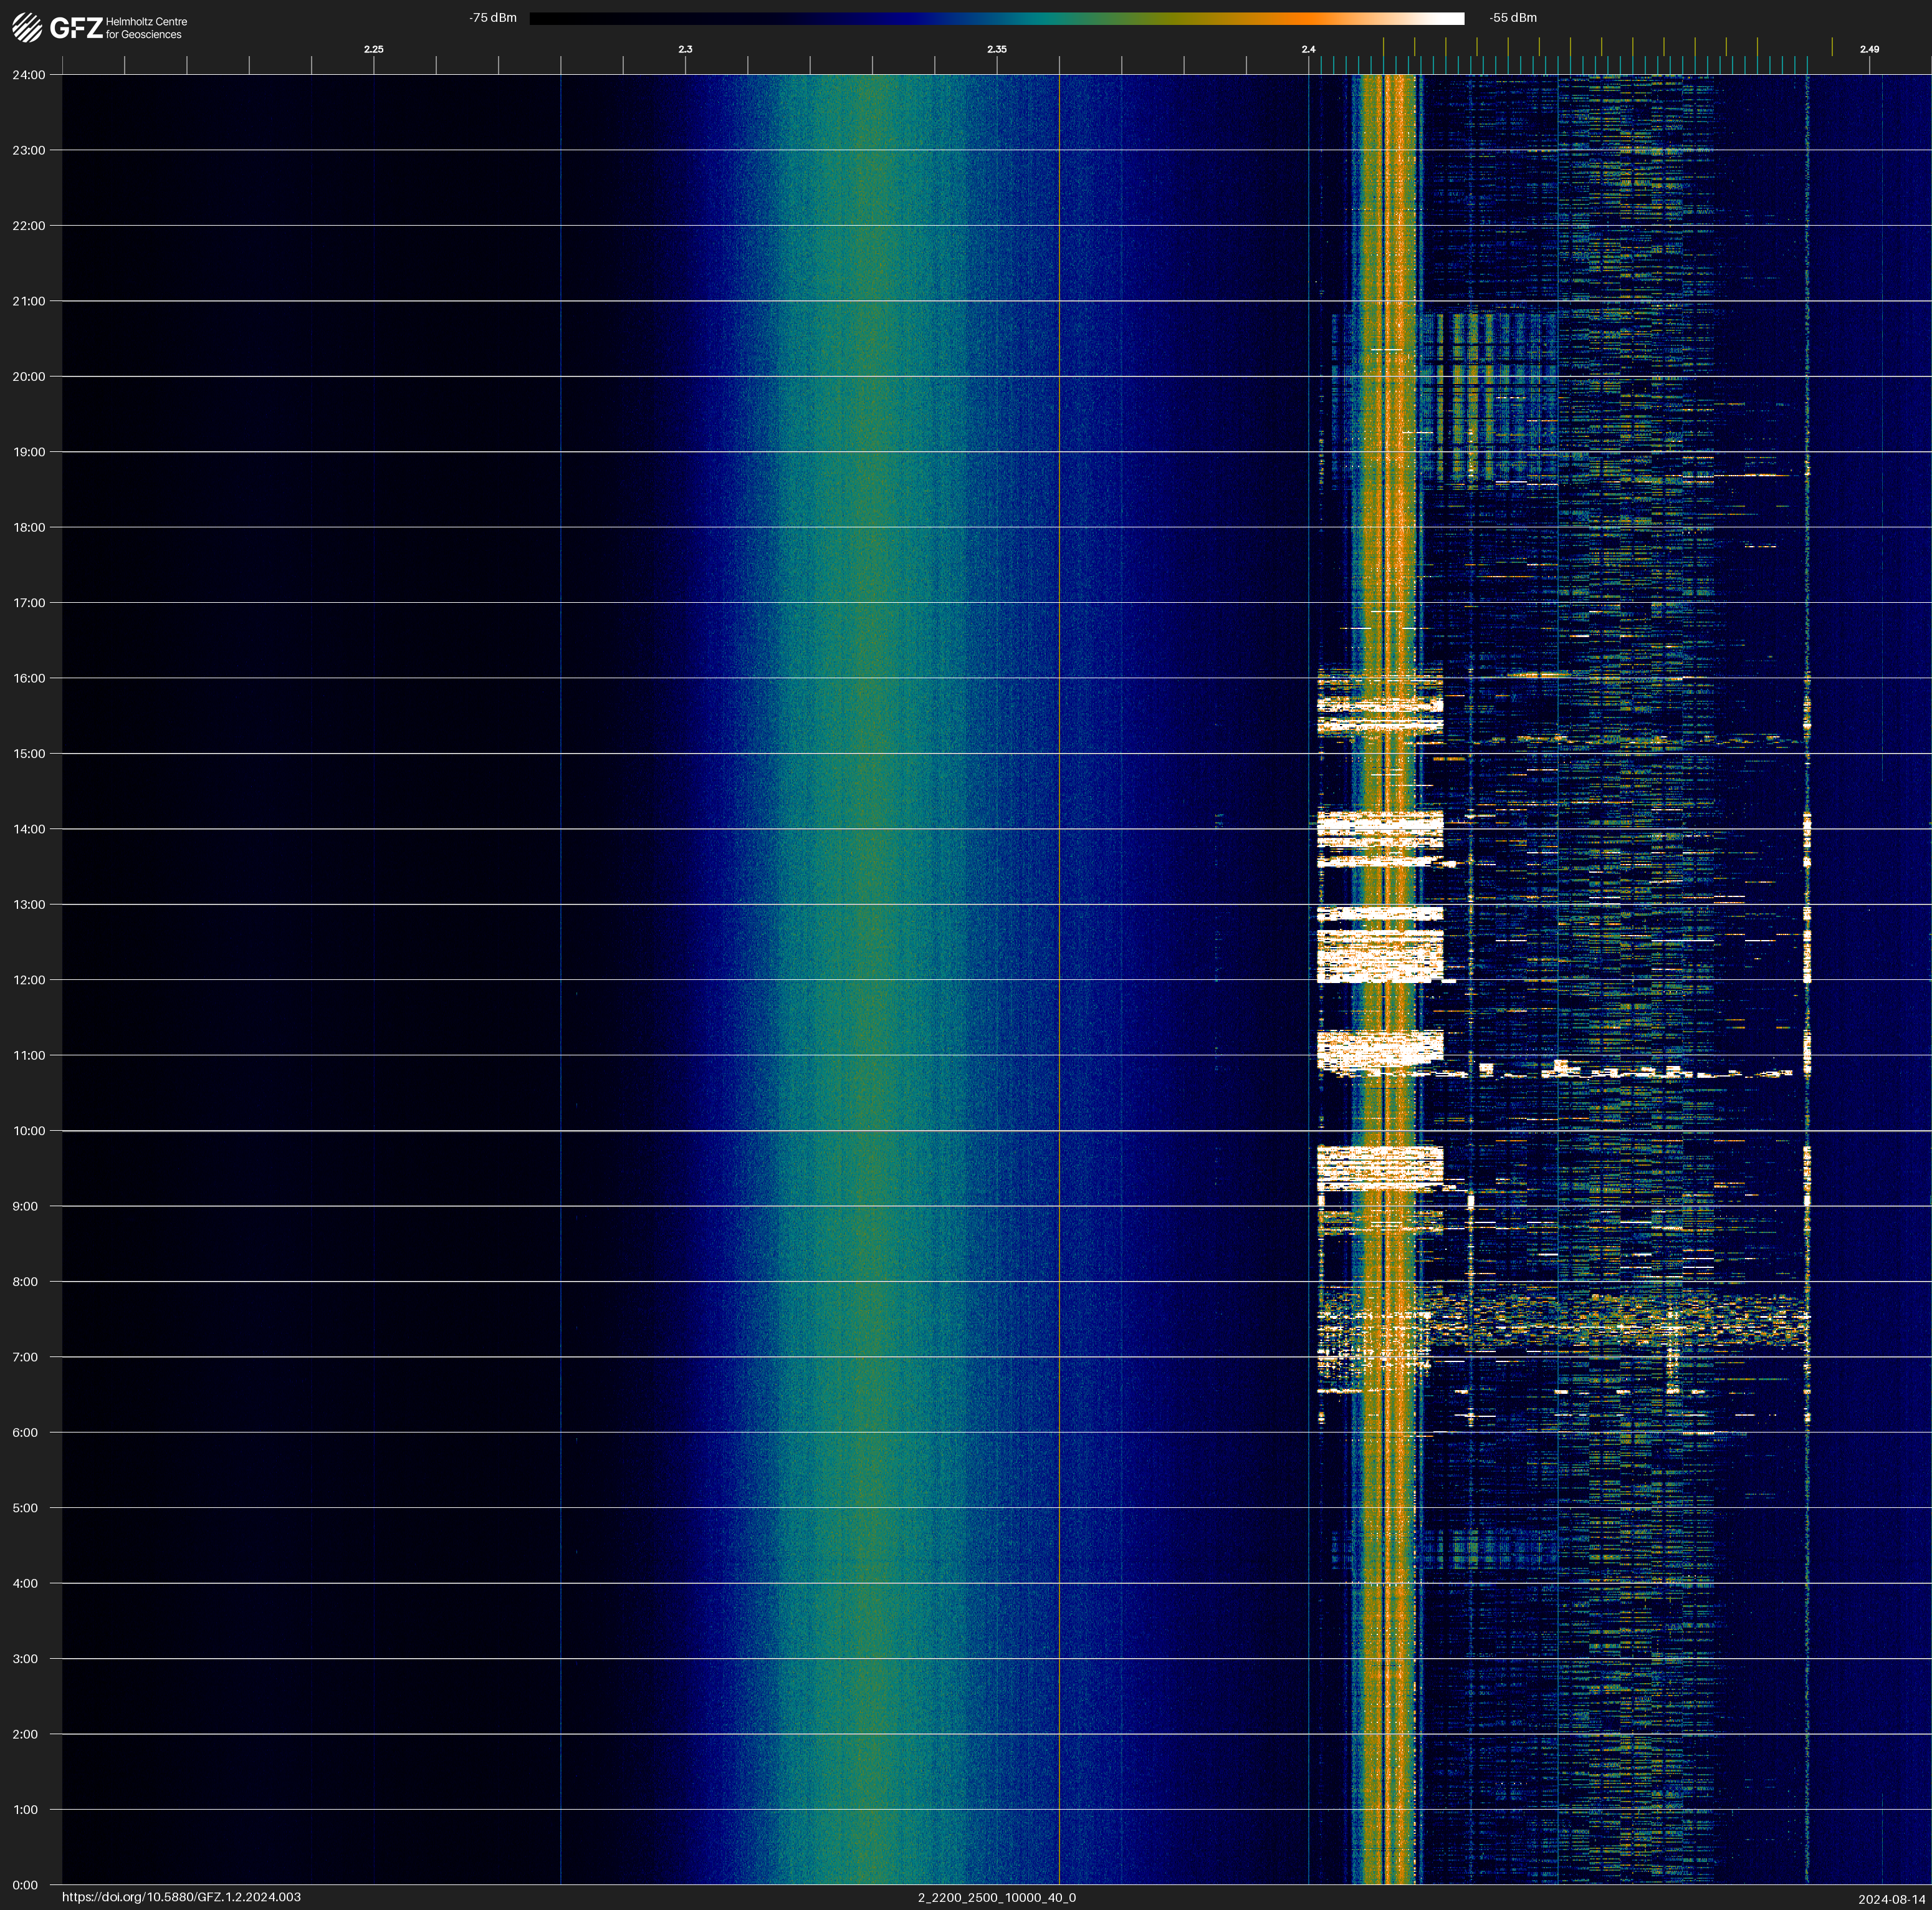Click the 2.49 frequency axis label

point(1869,49)
